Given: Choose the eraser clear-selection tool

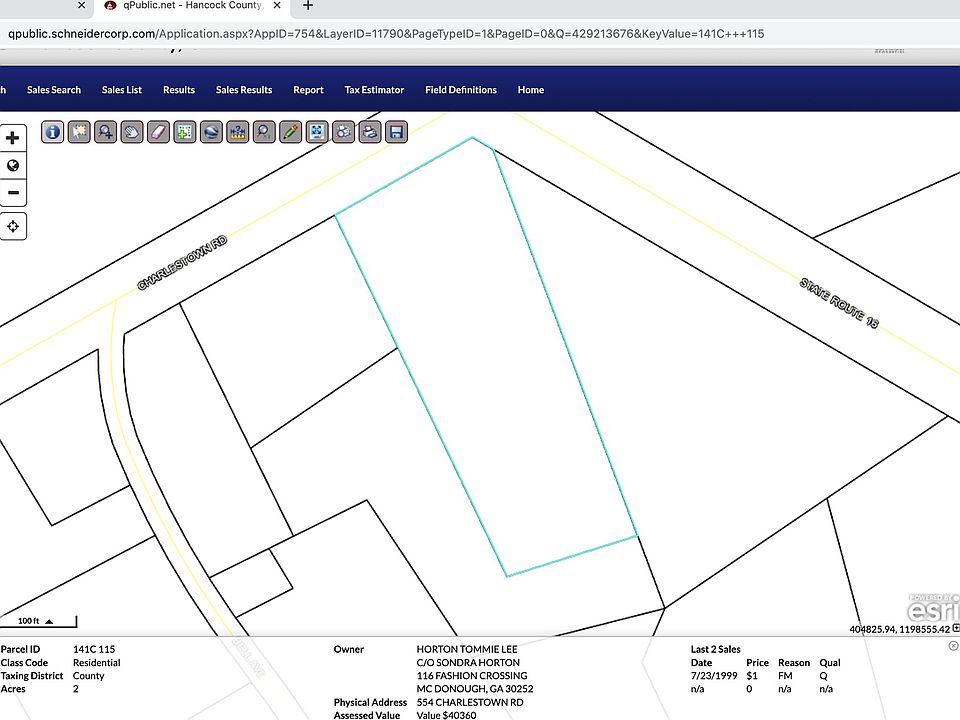Looking at the screenshot, I should tap(158, 132).
